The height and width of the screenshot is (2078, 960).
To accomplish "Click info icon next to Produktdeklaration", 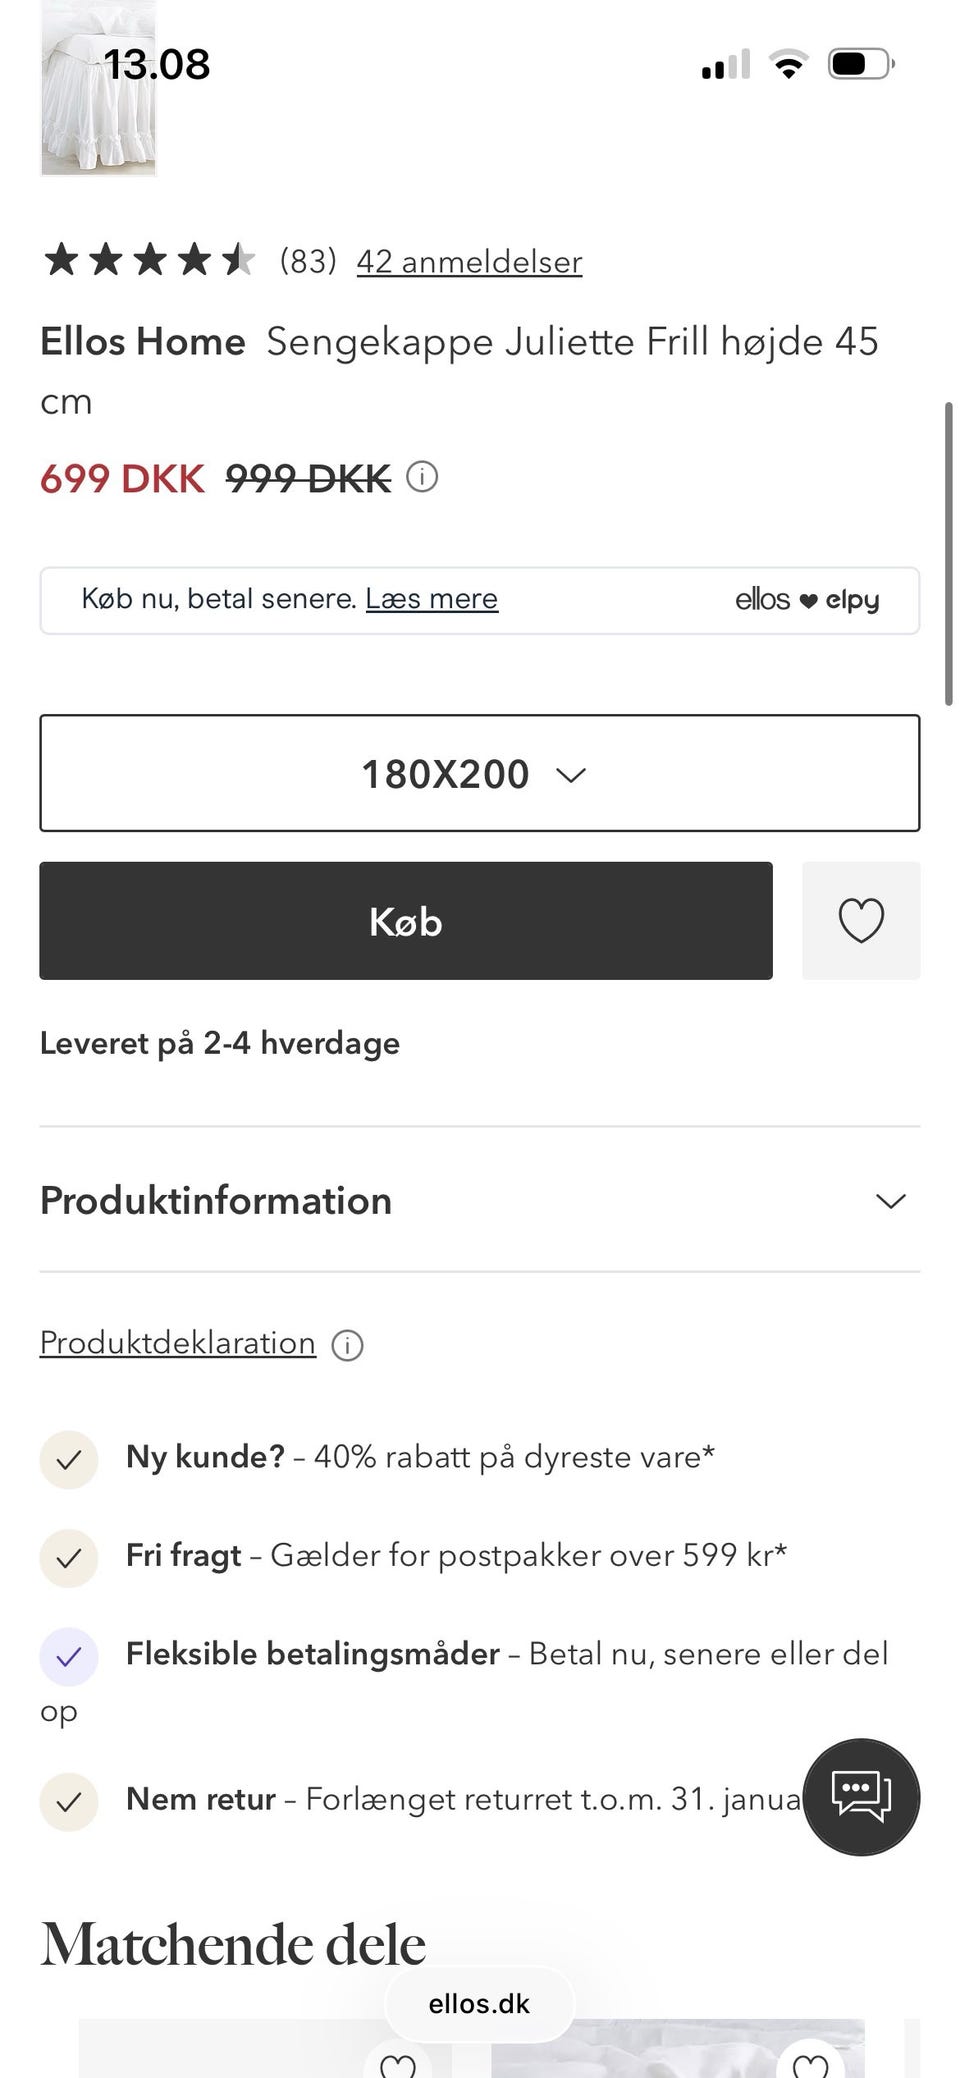I will (347, 1345).
